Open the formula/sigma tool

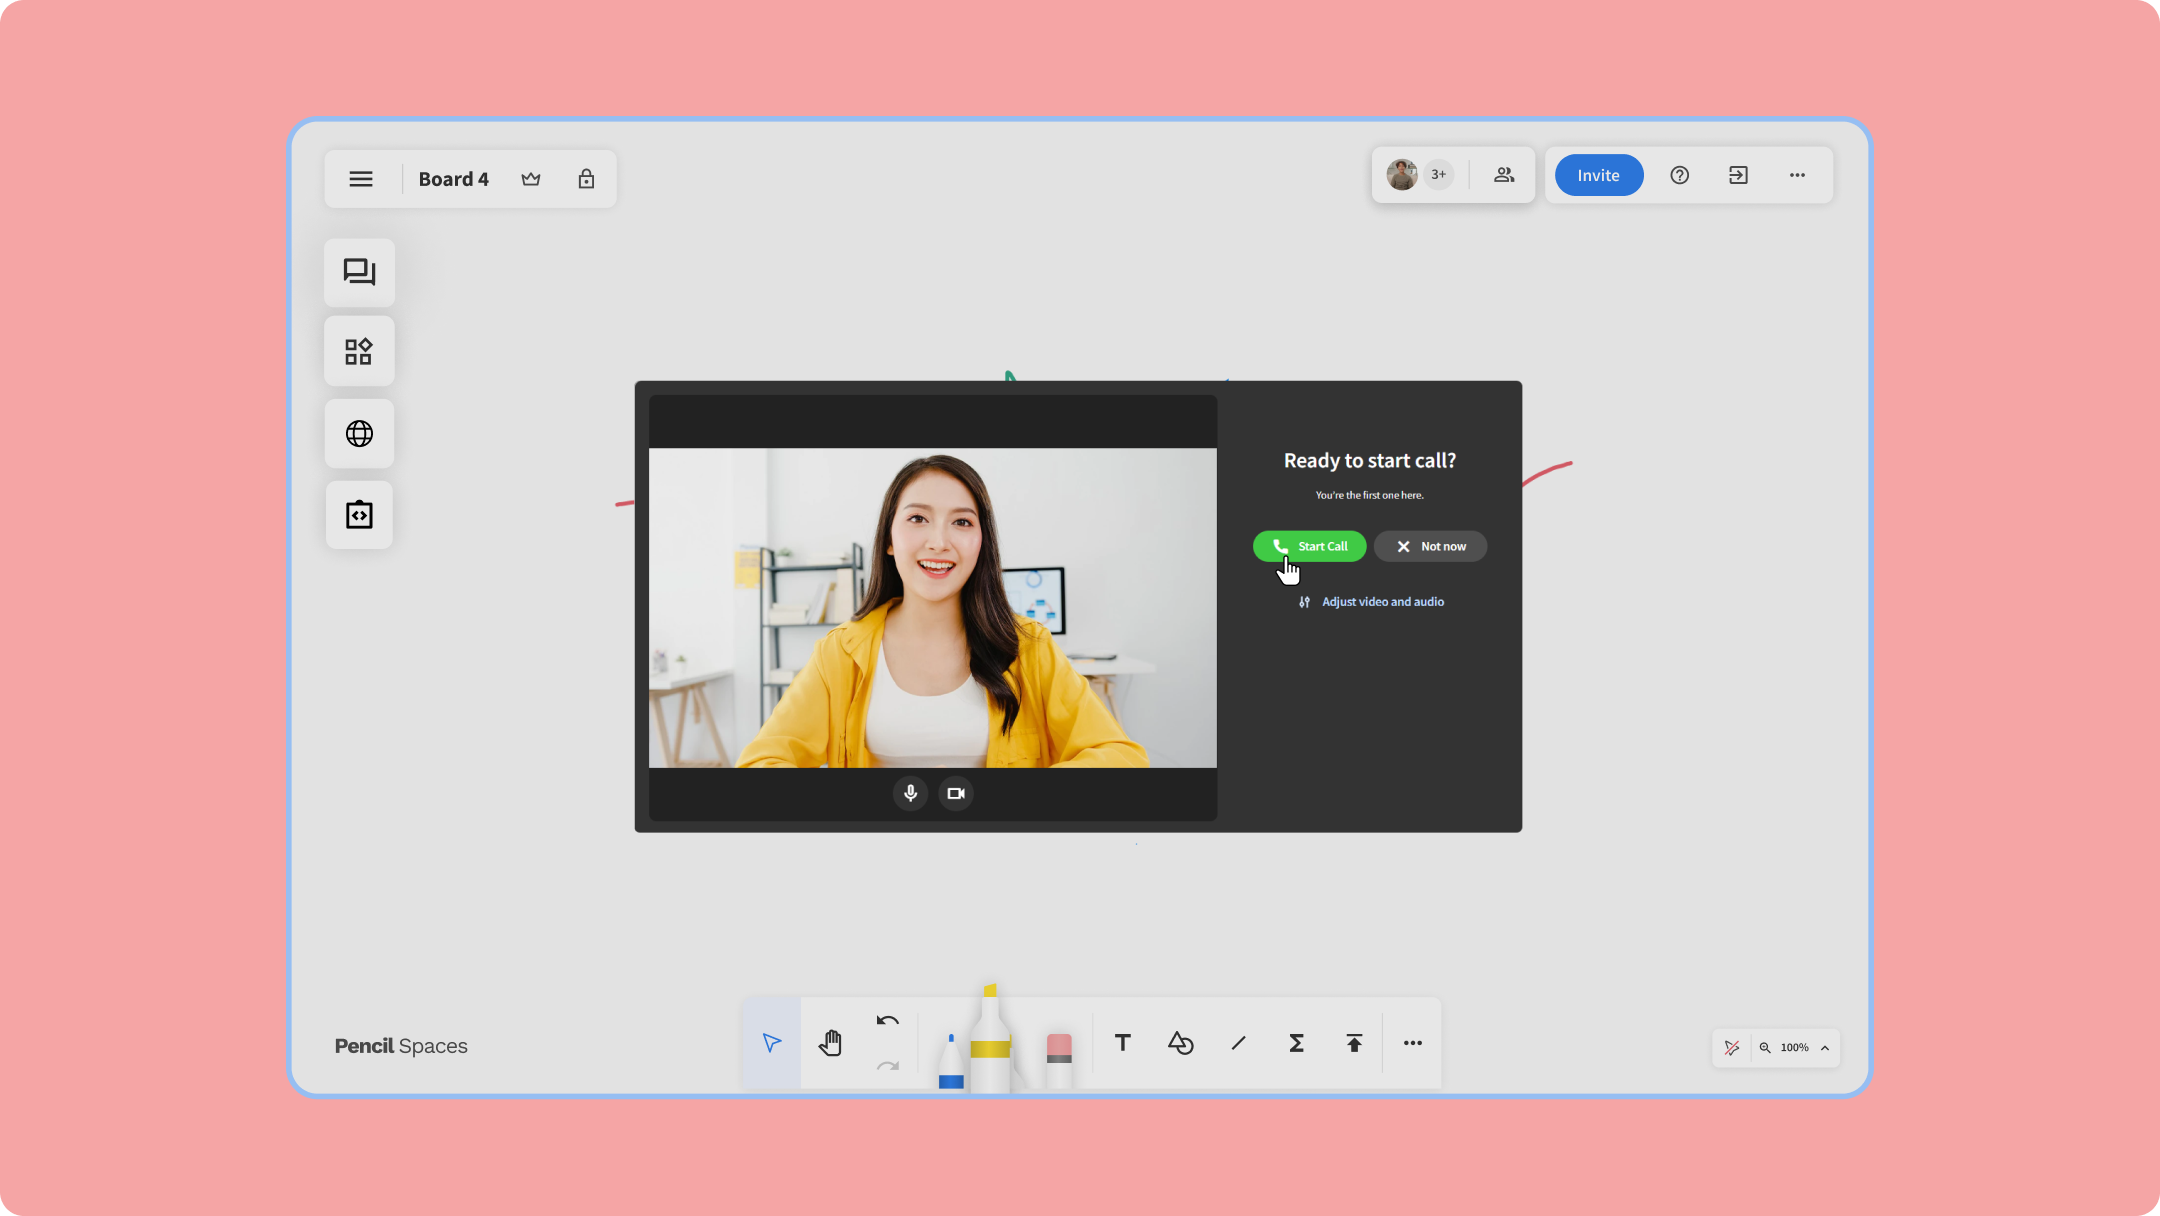coord(1297,1042)
